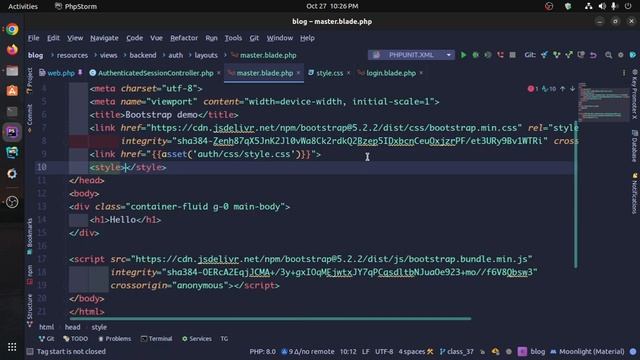Click the Git push arrow icon
Screen dimensions: 640x360
(569, 55)
